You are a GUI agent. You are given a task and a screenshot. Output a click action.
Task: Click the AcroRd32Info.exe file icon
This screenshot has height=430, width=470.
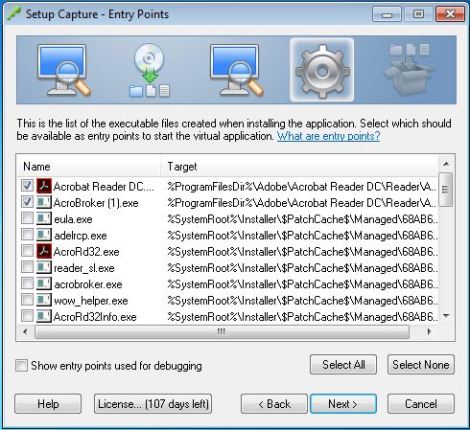point(44,317)
